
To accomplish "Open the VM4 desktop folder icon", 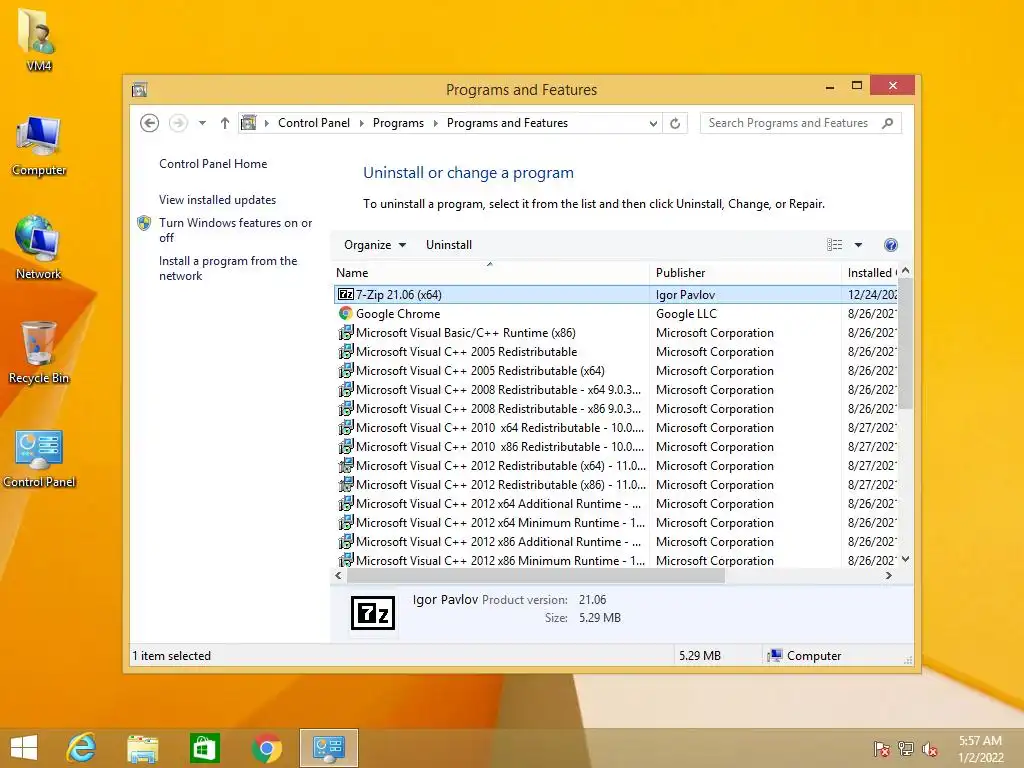I will pos(39,39).
